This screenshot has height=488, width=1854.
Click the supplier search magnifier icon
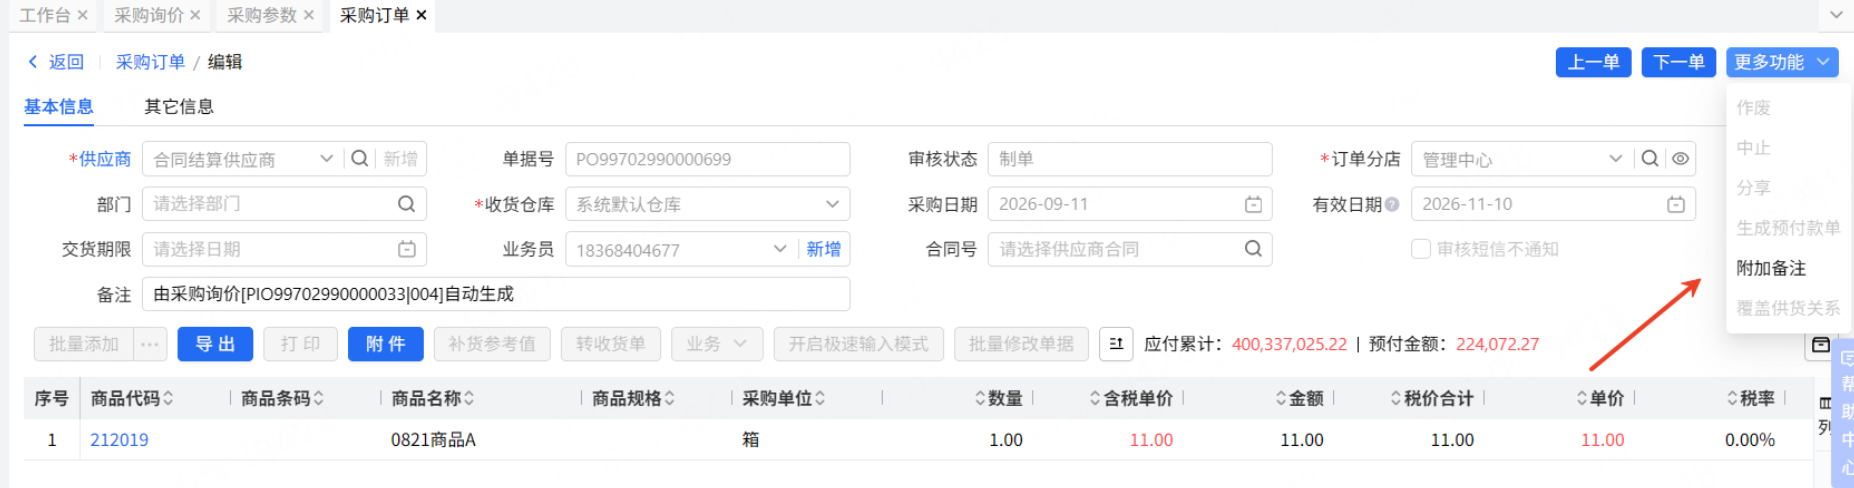(360, 159)
